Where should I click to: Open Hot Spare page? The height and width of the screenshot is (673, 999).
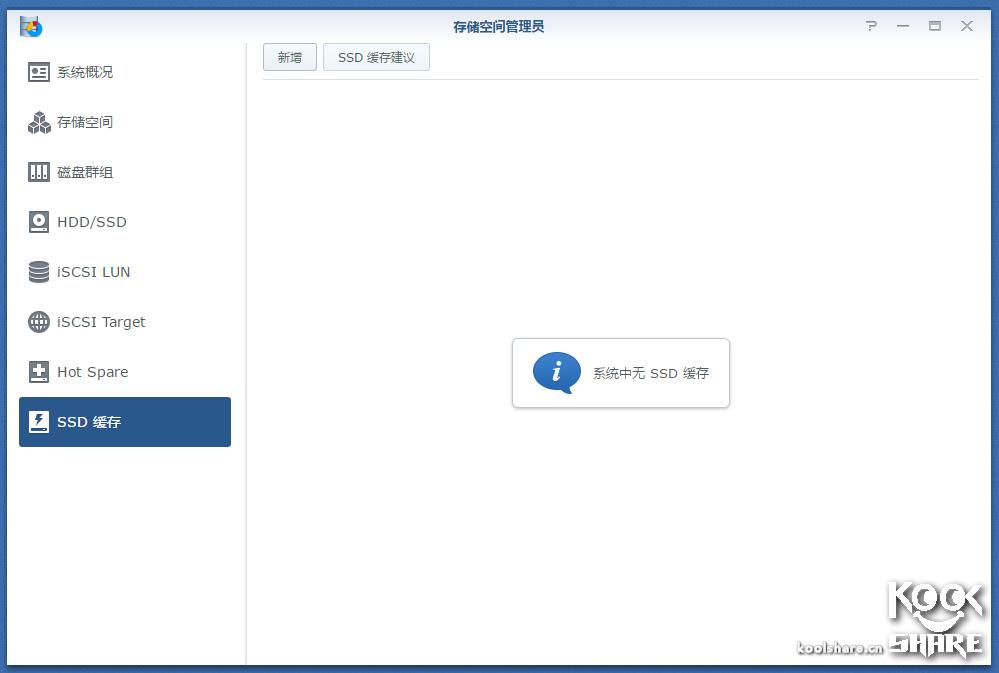coord(125,372)
